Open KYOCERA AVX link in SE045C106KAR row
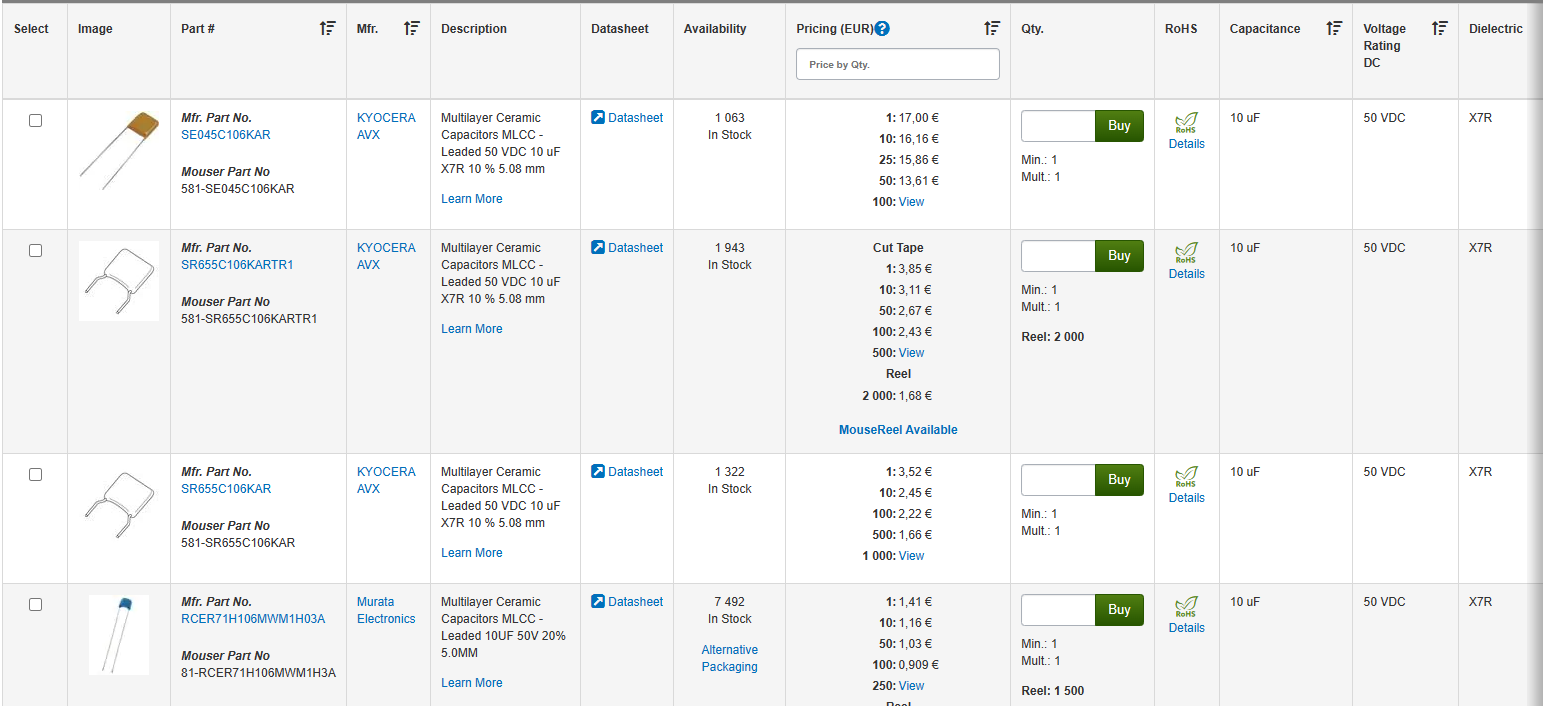The image size is (1543, 706). pos(386,126)
